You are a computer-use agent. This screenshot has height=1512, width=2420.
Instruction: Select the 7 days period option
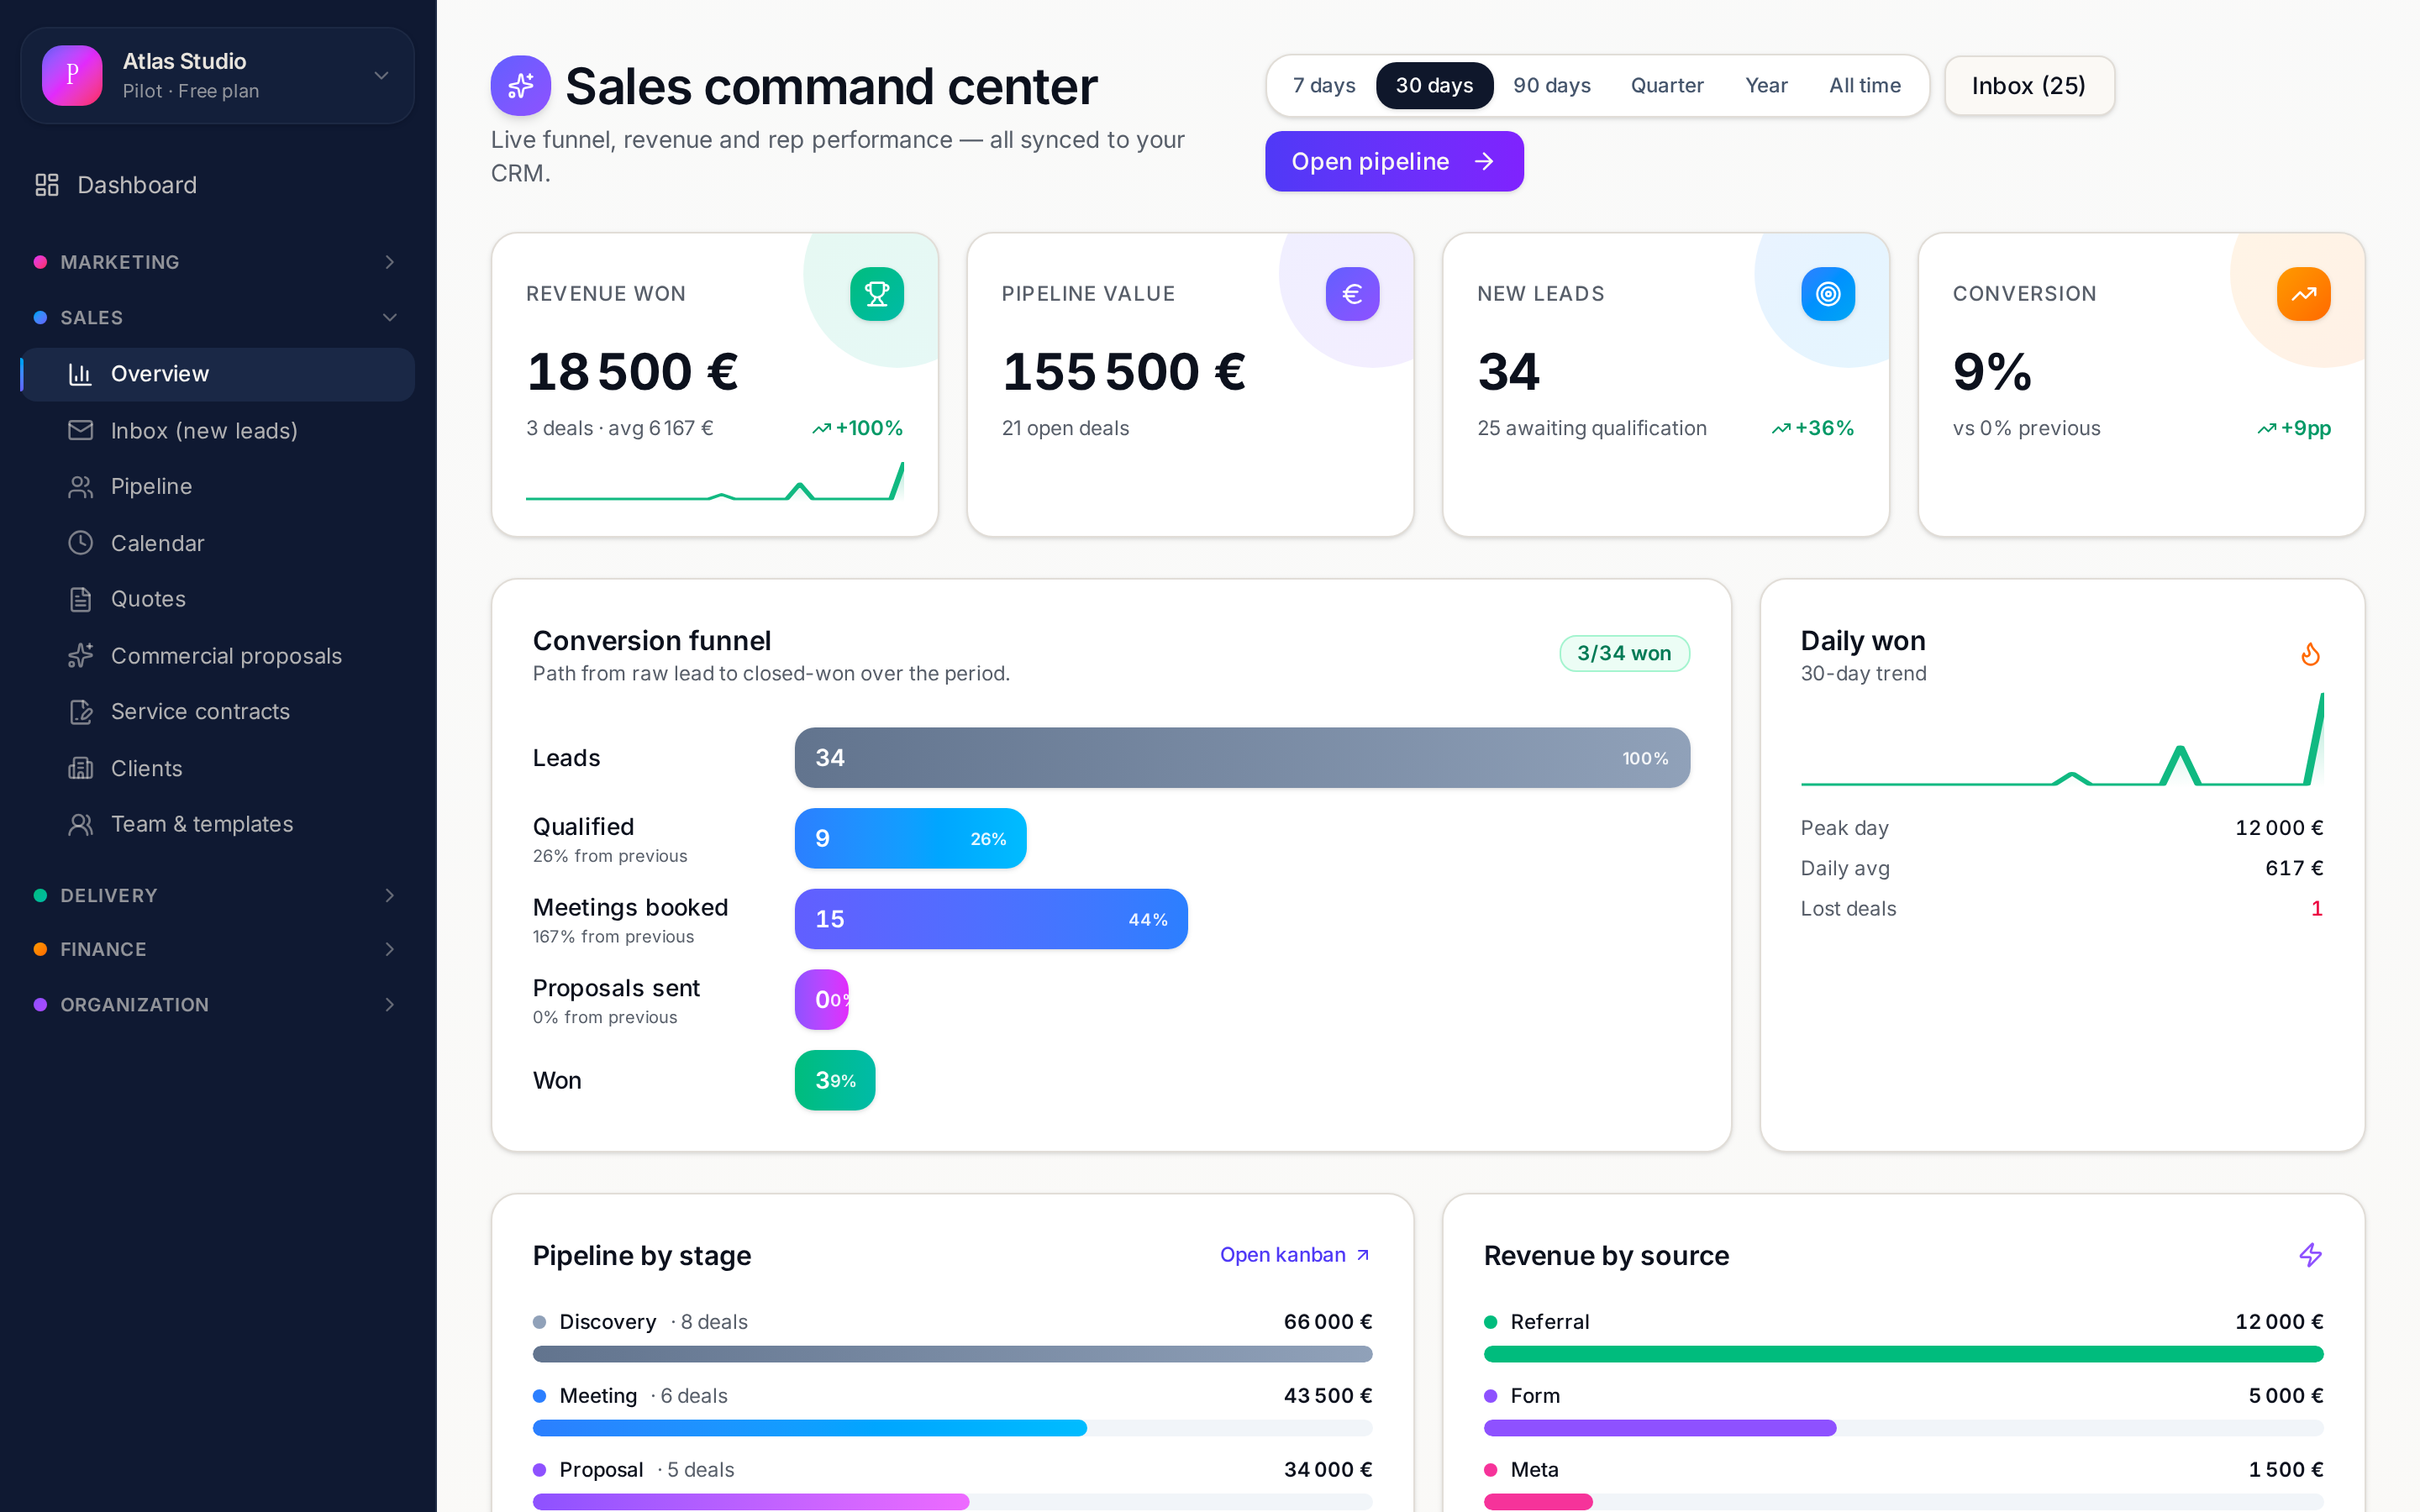pyautogui.click(x=1324, y=86)
